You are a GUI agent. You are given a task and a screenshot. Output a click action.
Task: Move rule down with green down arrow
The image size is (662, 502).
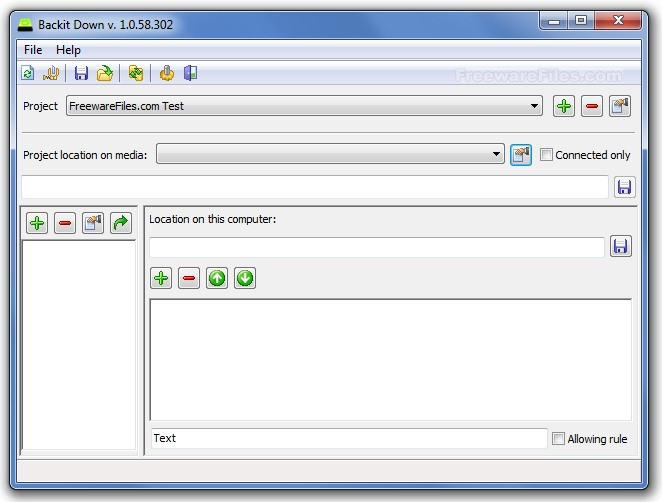click(x=245, y=278)
